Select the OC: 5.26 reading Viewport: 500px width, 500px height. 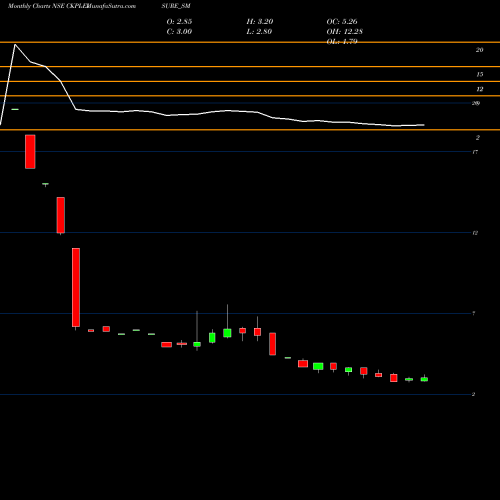tap(342, 22)
